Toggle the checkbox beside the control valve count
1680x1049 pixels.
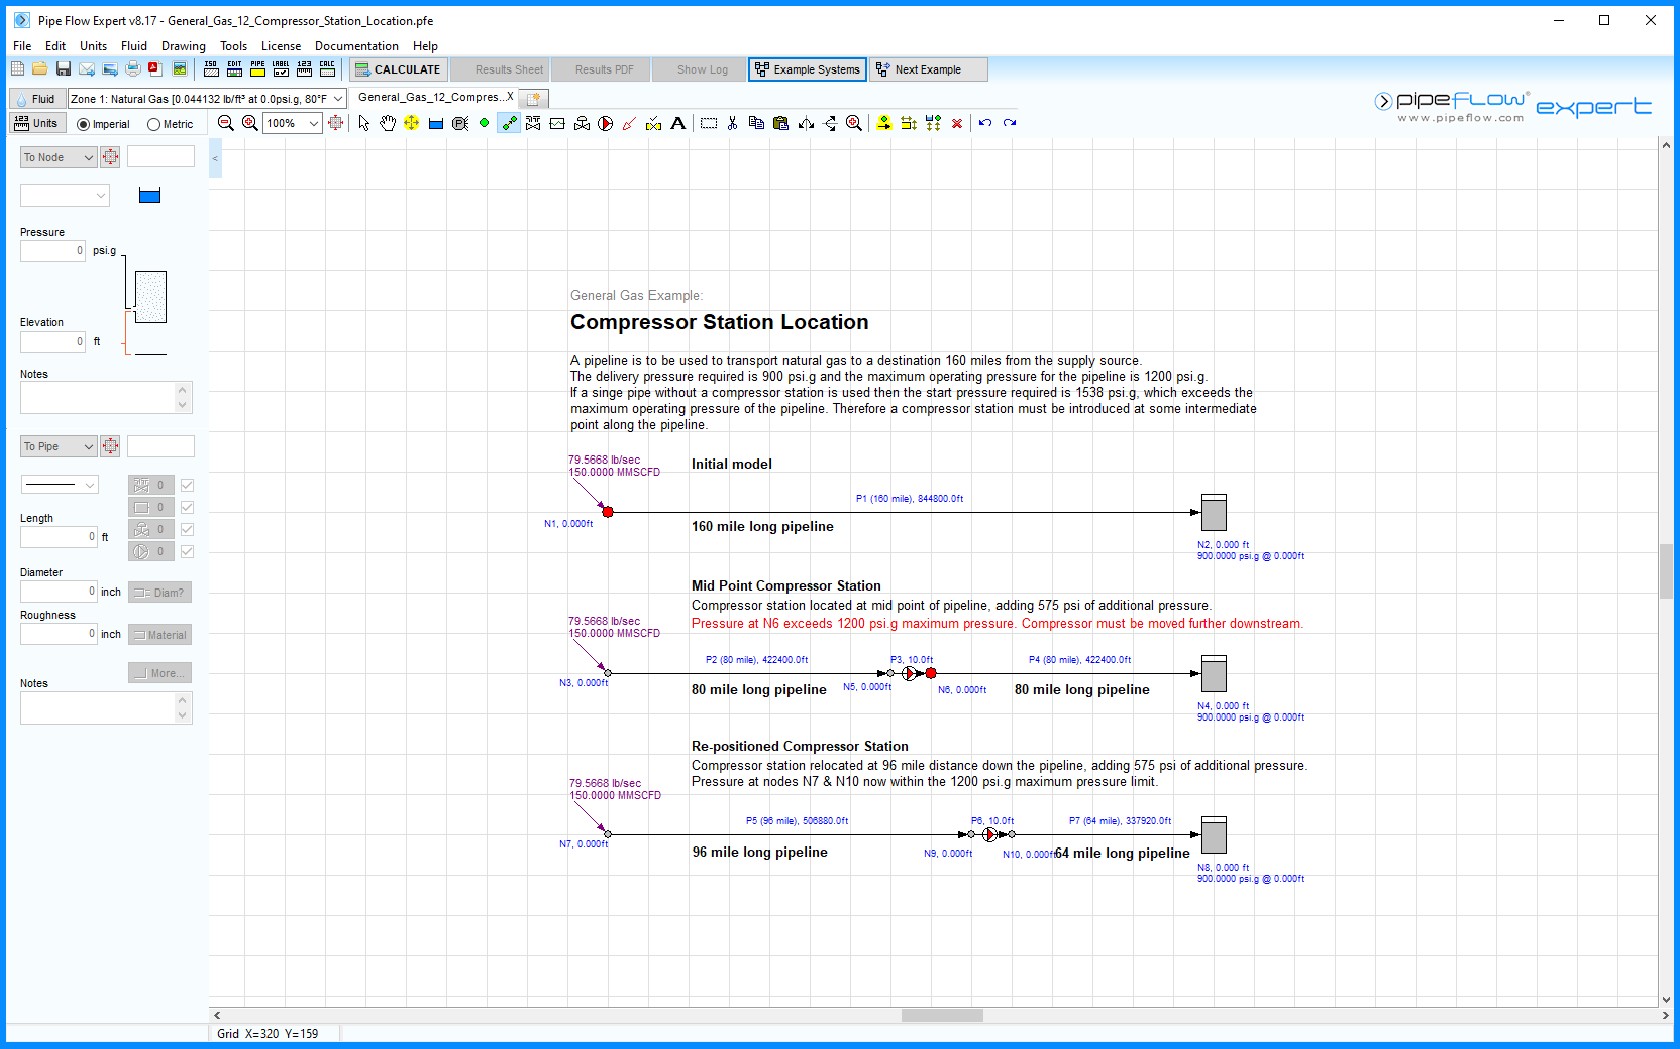187,530
